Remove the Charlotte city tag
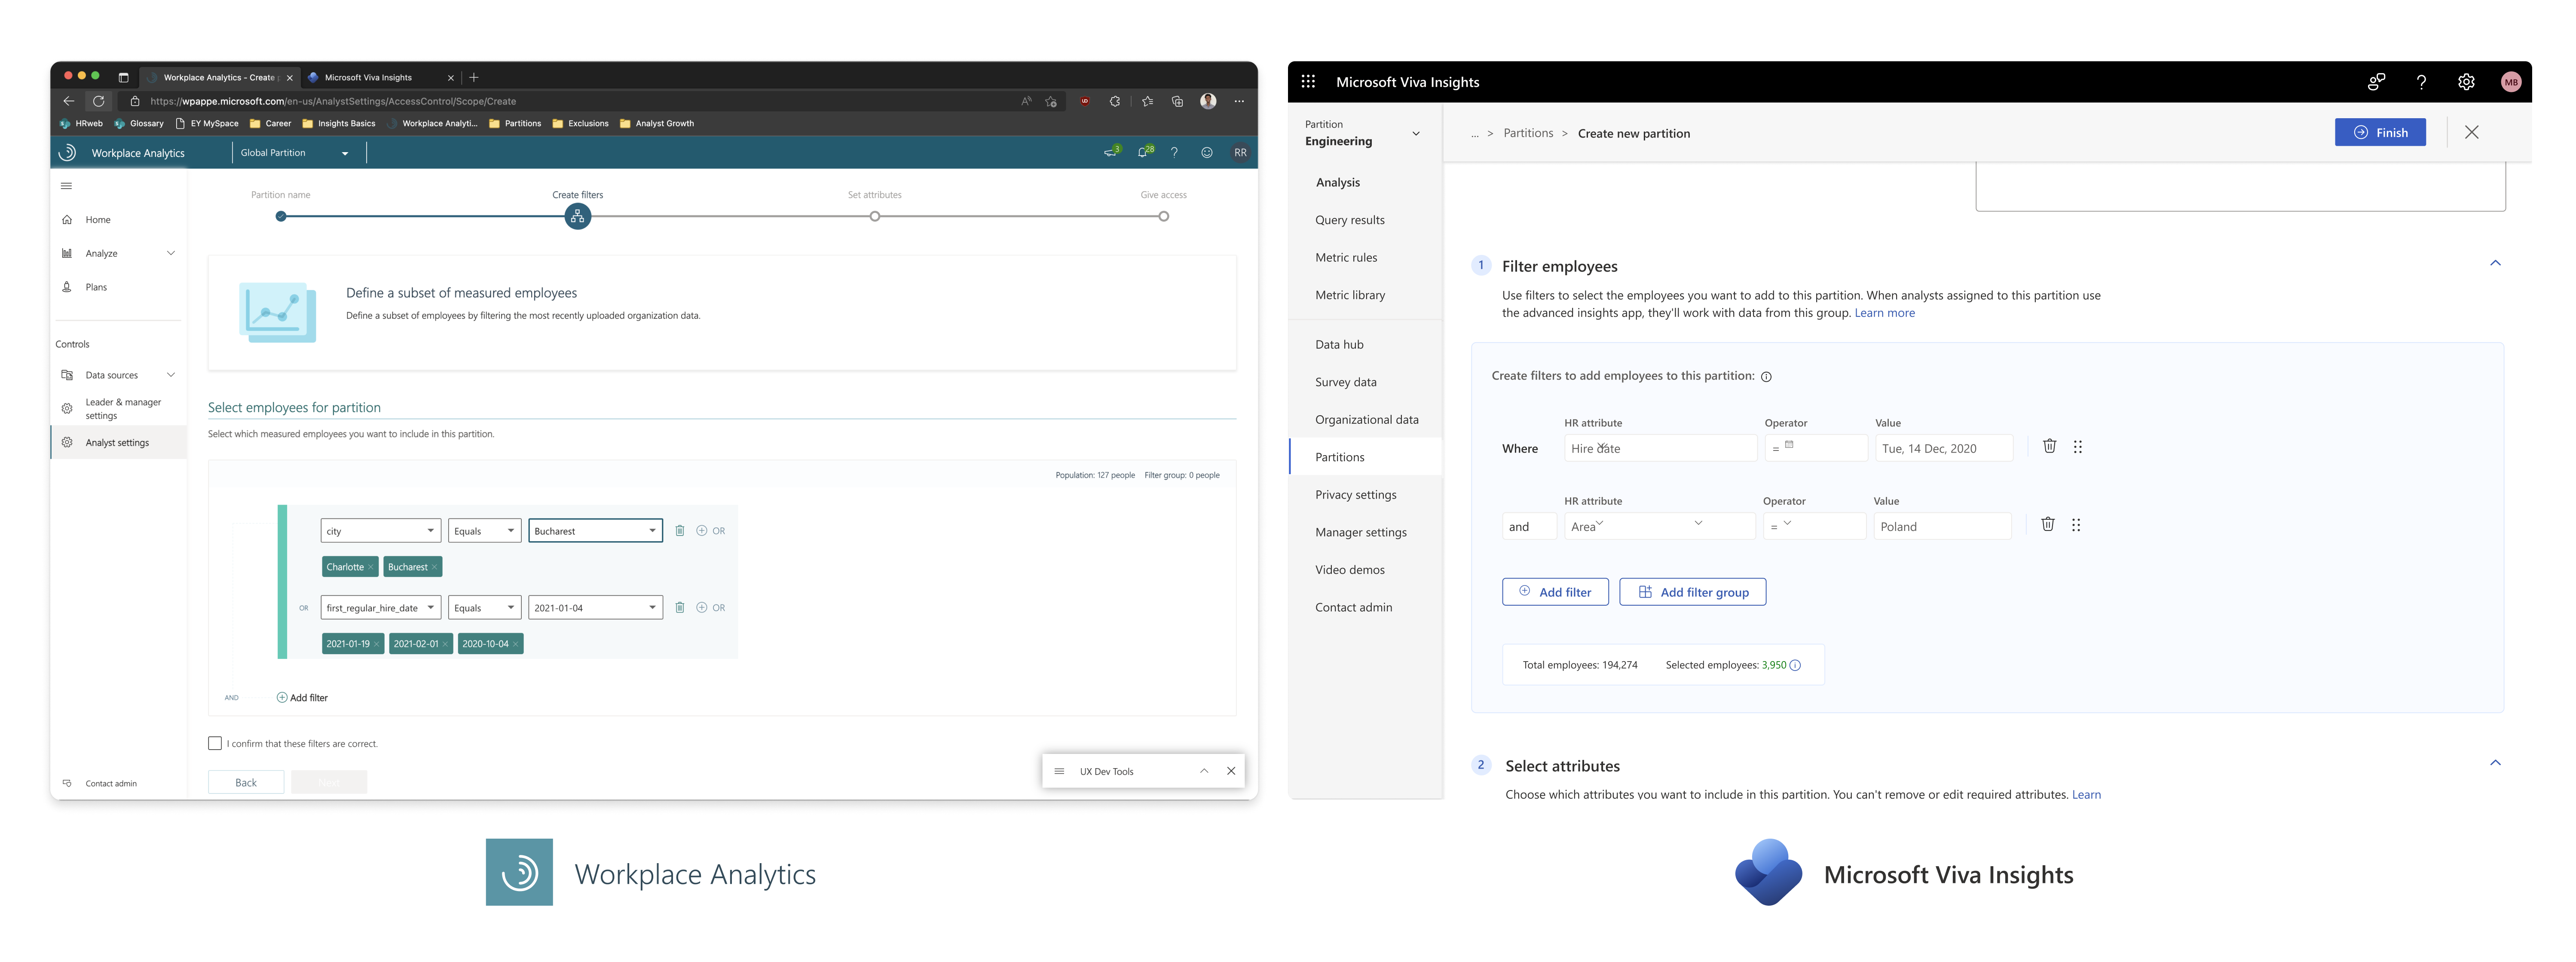The width and height of the screenshot is (2576, 962). (x=371, y=567)
